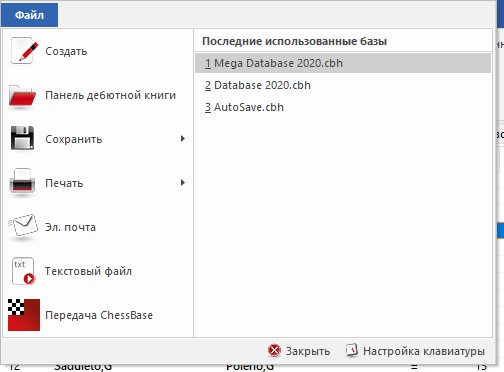Expand the Печать submenu arrow

click(183, 183)
